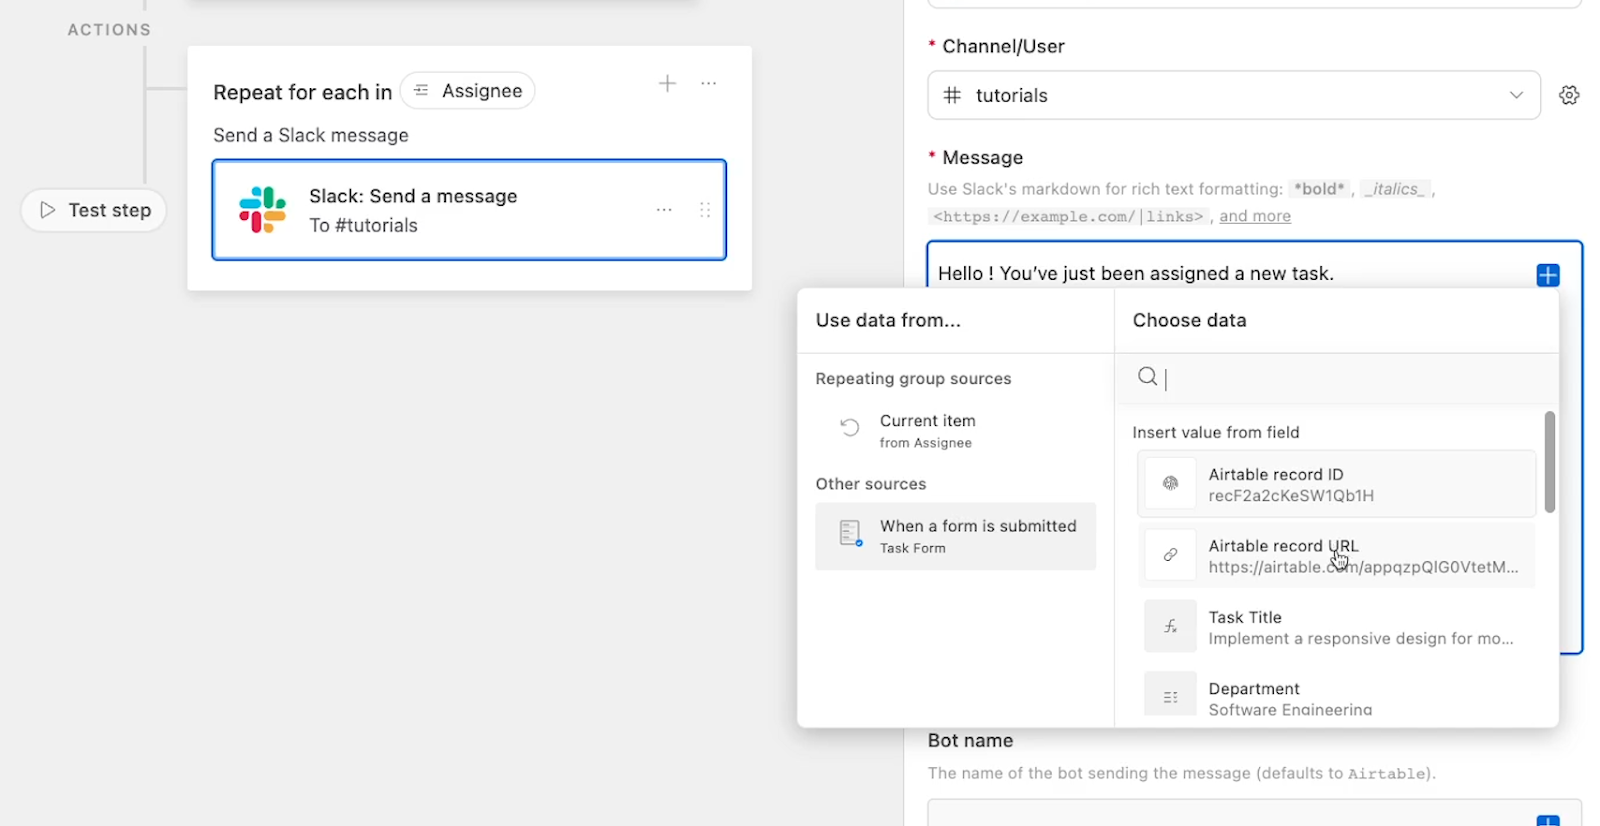This screenshot has height=826, width=1600.
Task: Click the Test step button
Action: pyautogui.click(x=94, y=210)
